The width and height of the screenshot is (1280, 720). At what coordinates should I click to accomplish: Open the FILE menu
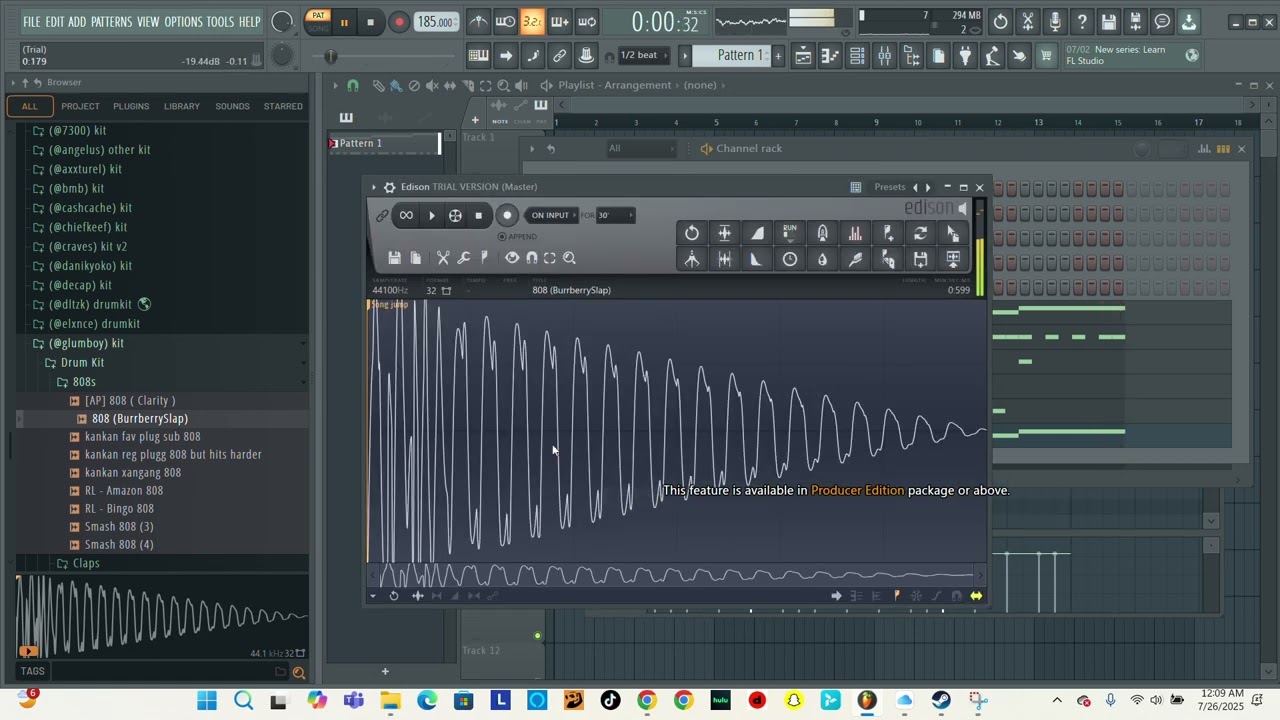coord(31,21)
